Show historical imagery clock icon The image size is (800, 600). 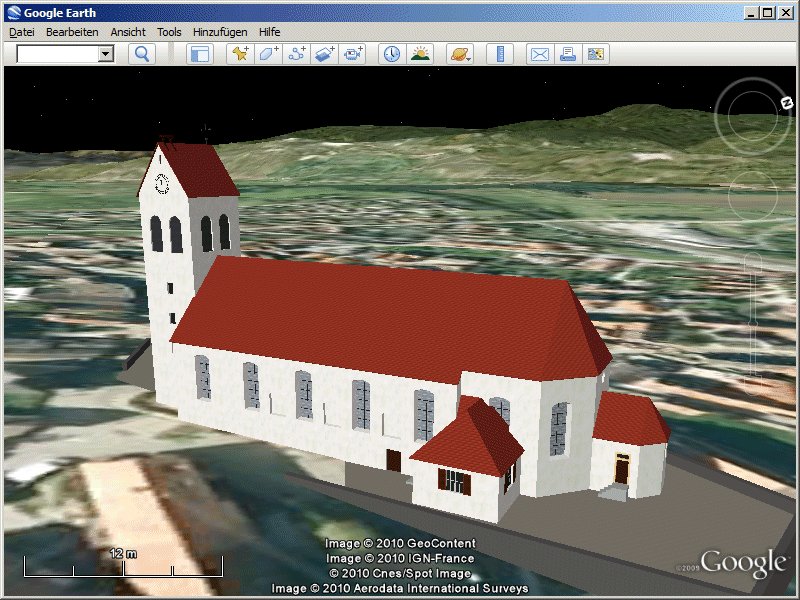[392, 54]
